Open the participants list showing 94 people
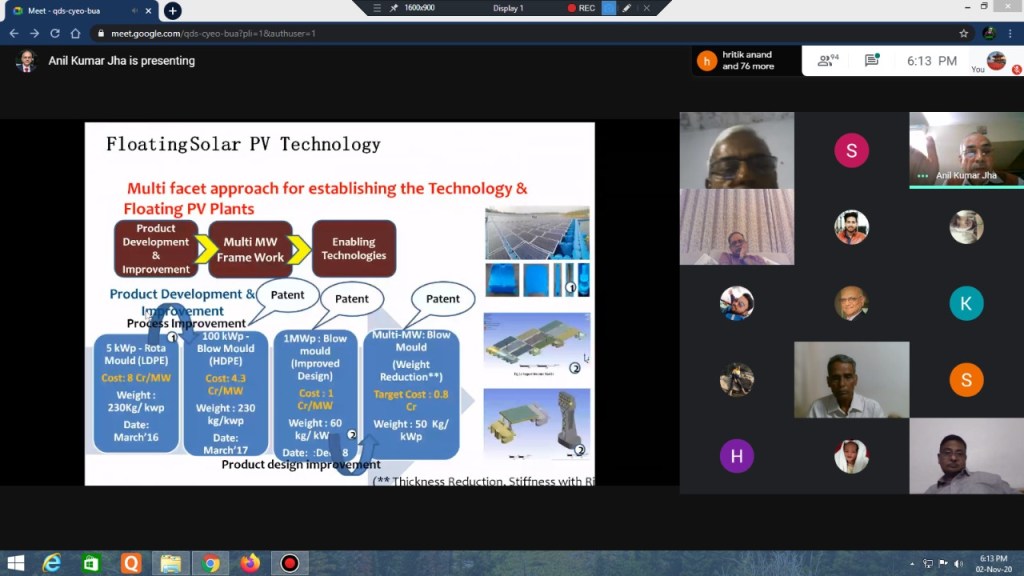 (827, 61)
